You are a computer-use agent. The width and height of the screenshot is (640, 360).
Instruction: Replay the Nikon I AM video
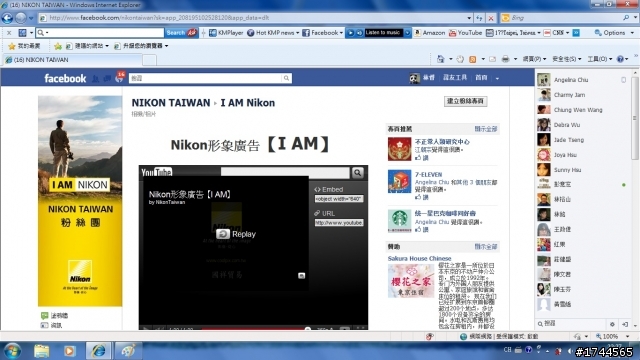[x=236, y=234]
